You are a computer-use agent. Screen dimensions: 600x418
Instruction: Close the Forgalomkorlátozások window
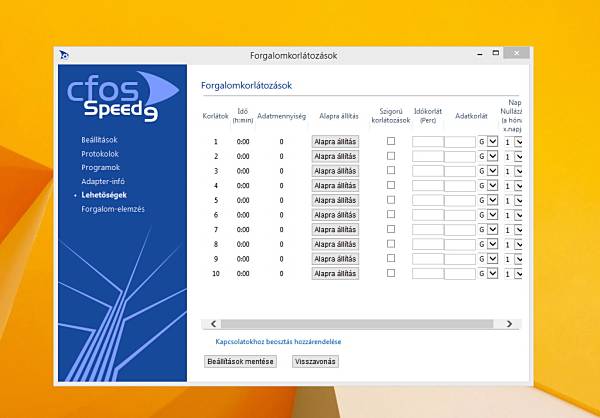point(515,54)
